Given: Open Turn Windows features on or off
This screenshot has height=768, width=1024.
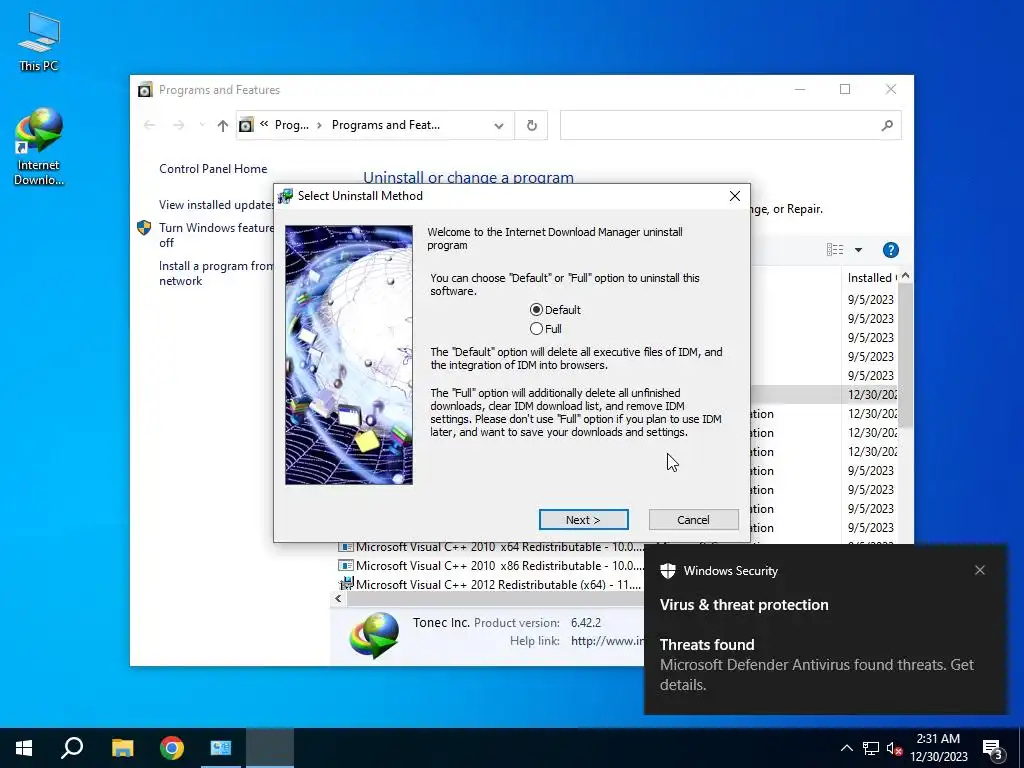Looking at the screenshot, I should pyautogui.click(x=216, y=235).
